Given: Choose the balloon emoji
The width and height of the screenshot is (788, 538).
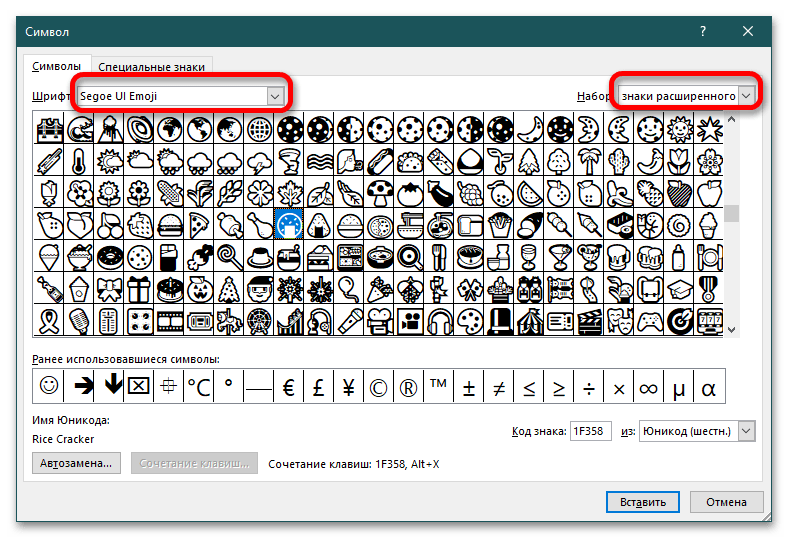Looking at the screenshot, I should [349, 289].
